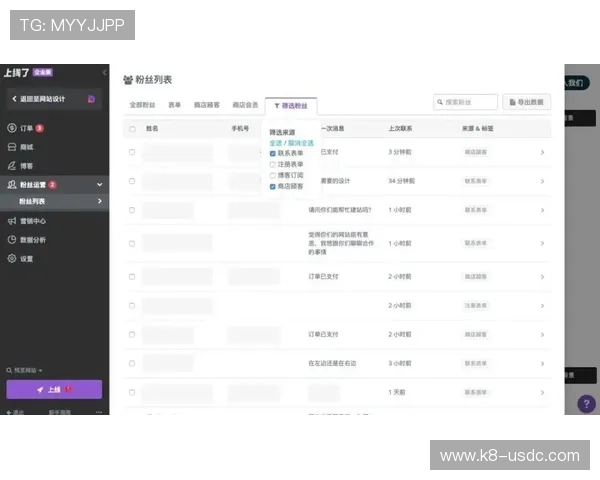Tick the checkbox of the 1 天前 row

click(132, 392)
